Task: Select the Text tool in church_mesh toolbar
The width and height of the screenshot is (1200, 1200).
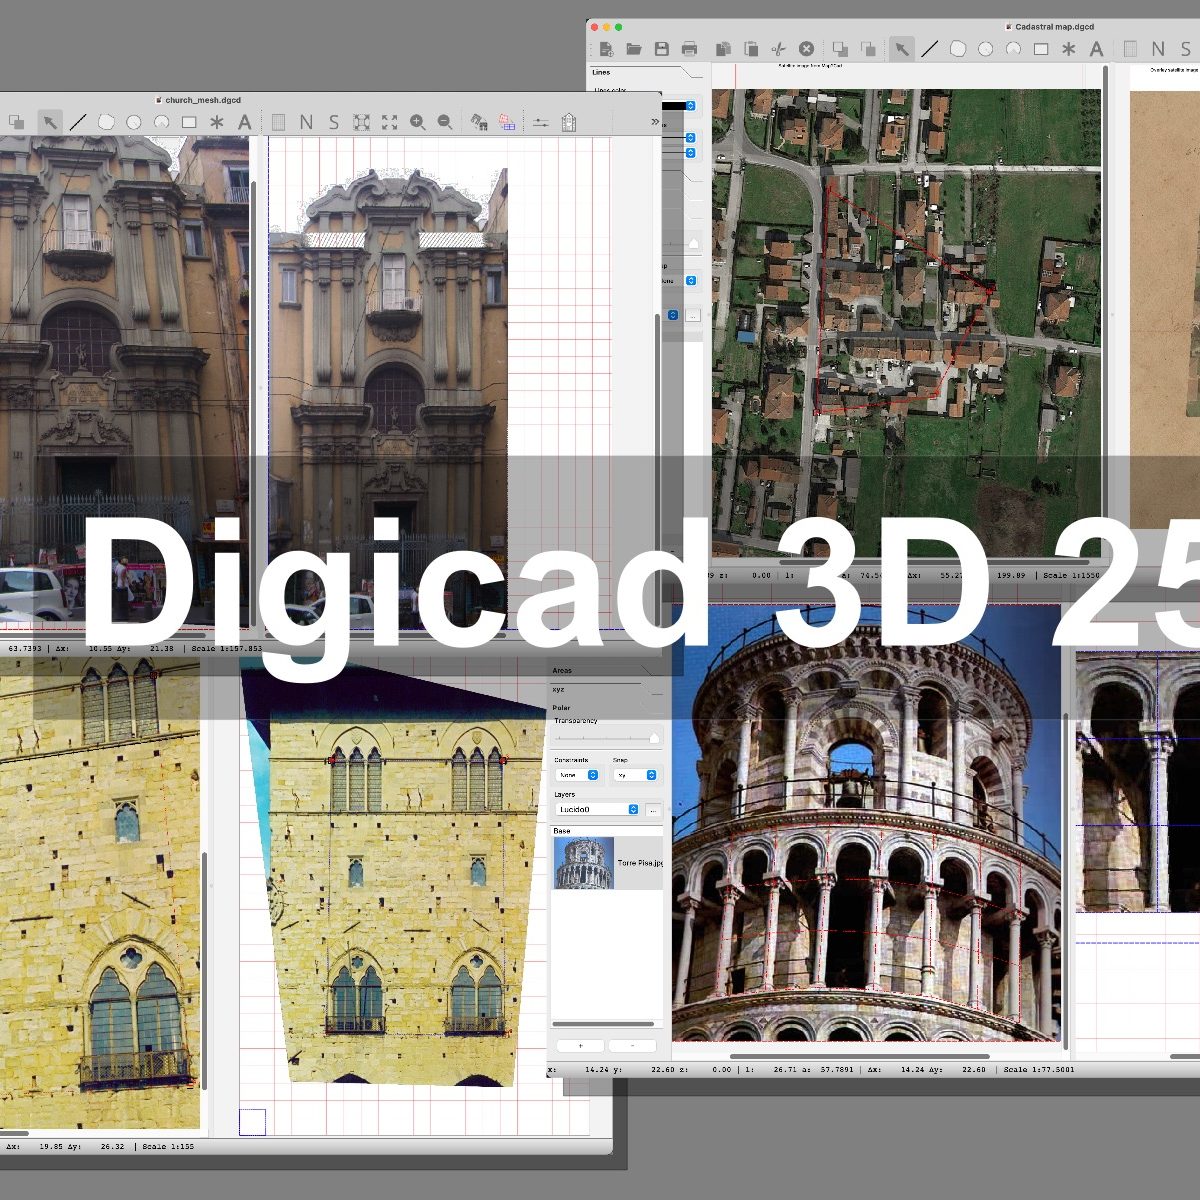Action: [244, 122]
